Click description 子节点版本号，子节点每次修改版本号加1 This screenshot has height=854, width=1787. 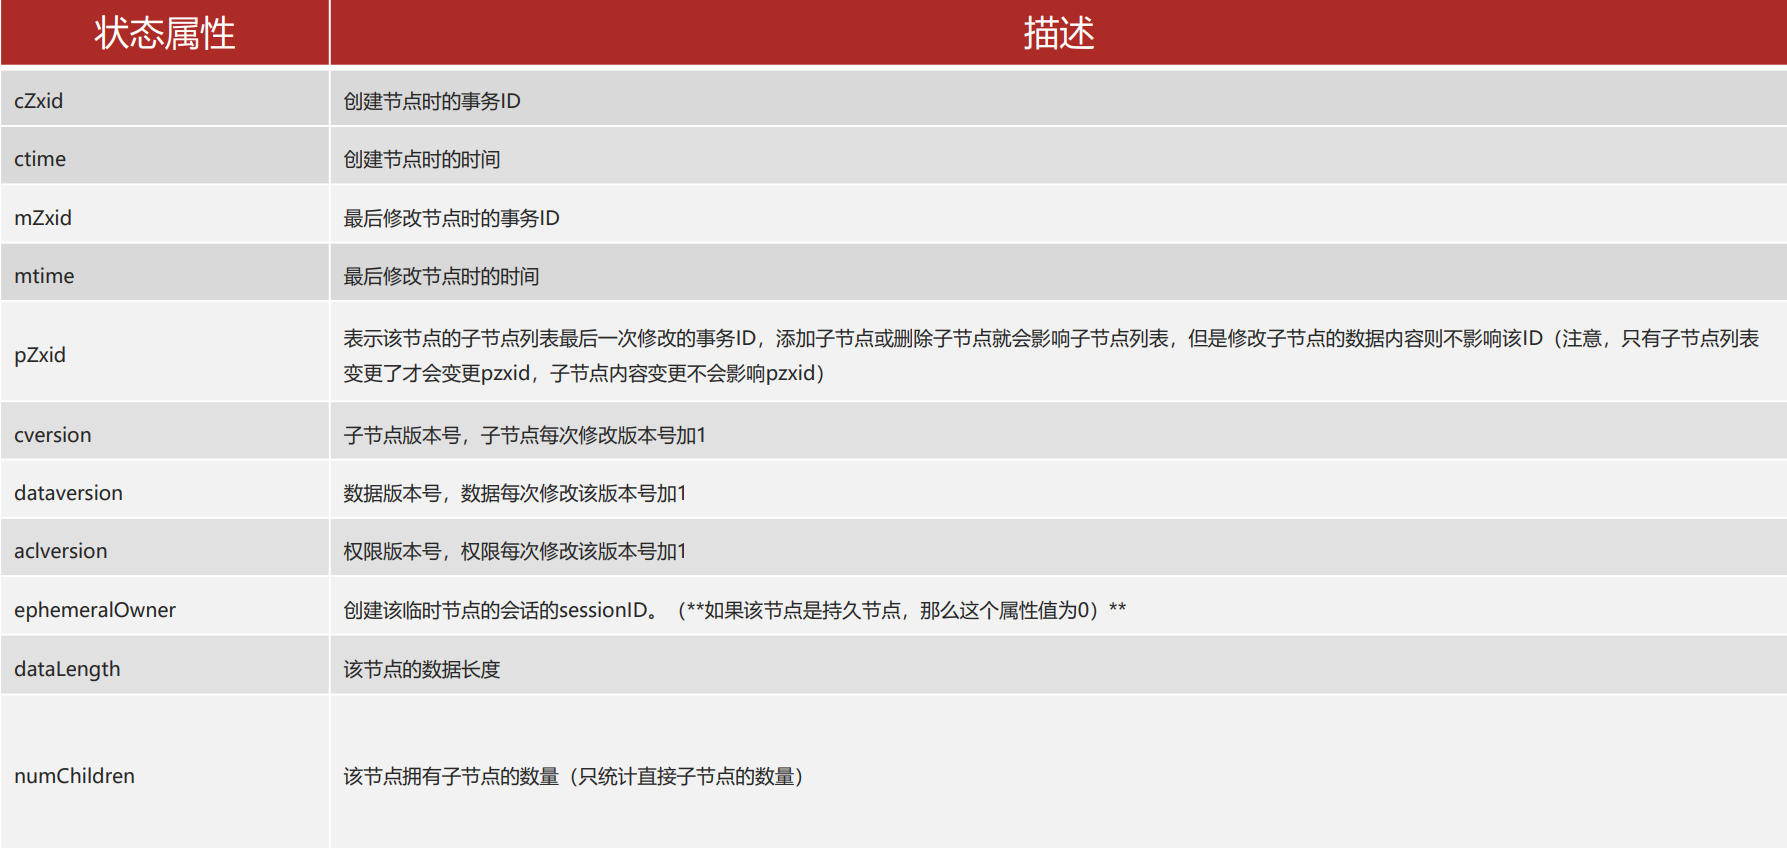[x=525, y=435]
